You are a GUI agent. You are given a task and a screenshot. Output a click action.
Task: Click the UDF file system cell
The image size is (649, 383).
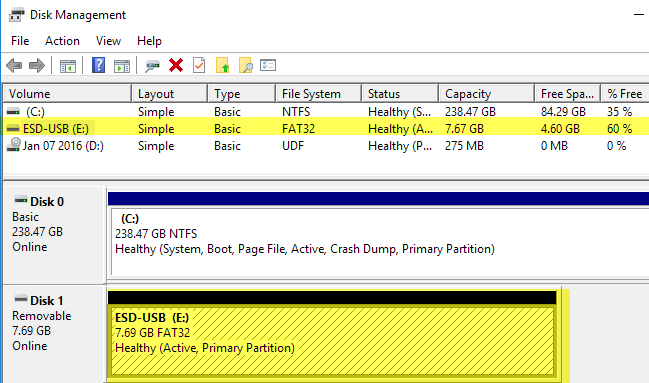point(293,146)
